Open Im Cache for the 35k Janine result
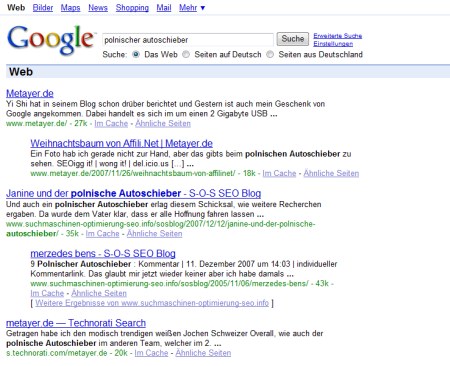 [102, 234]
